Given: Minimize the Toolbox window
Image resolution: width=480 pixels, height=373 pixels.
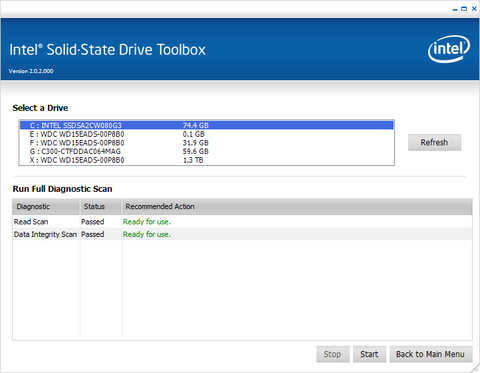Looking at the screenshot, I should (x=455, y=9).
